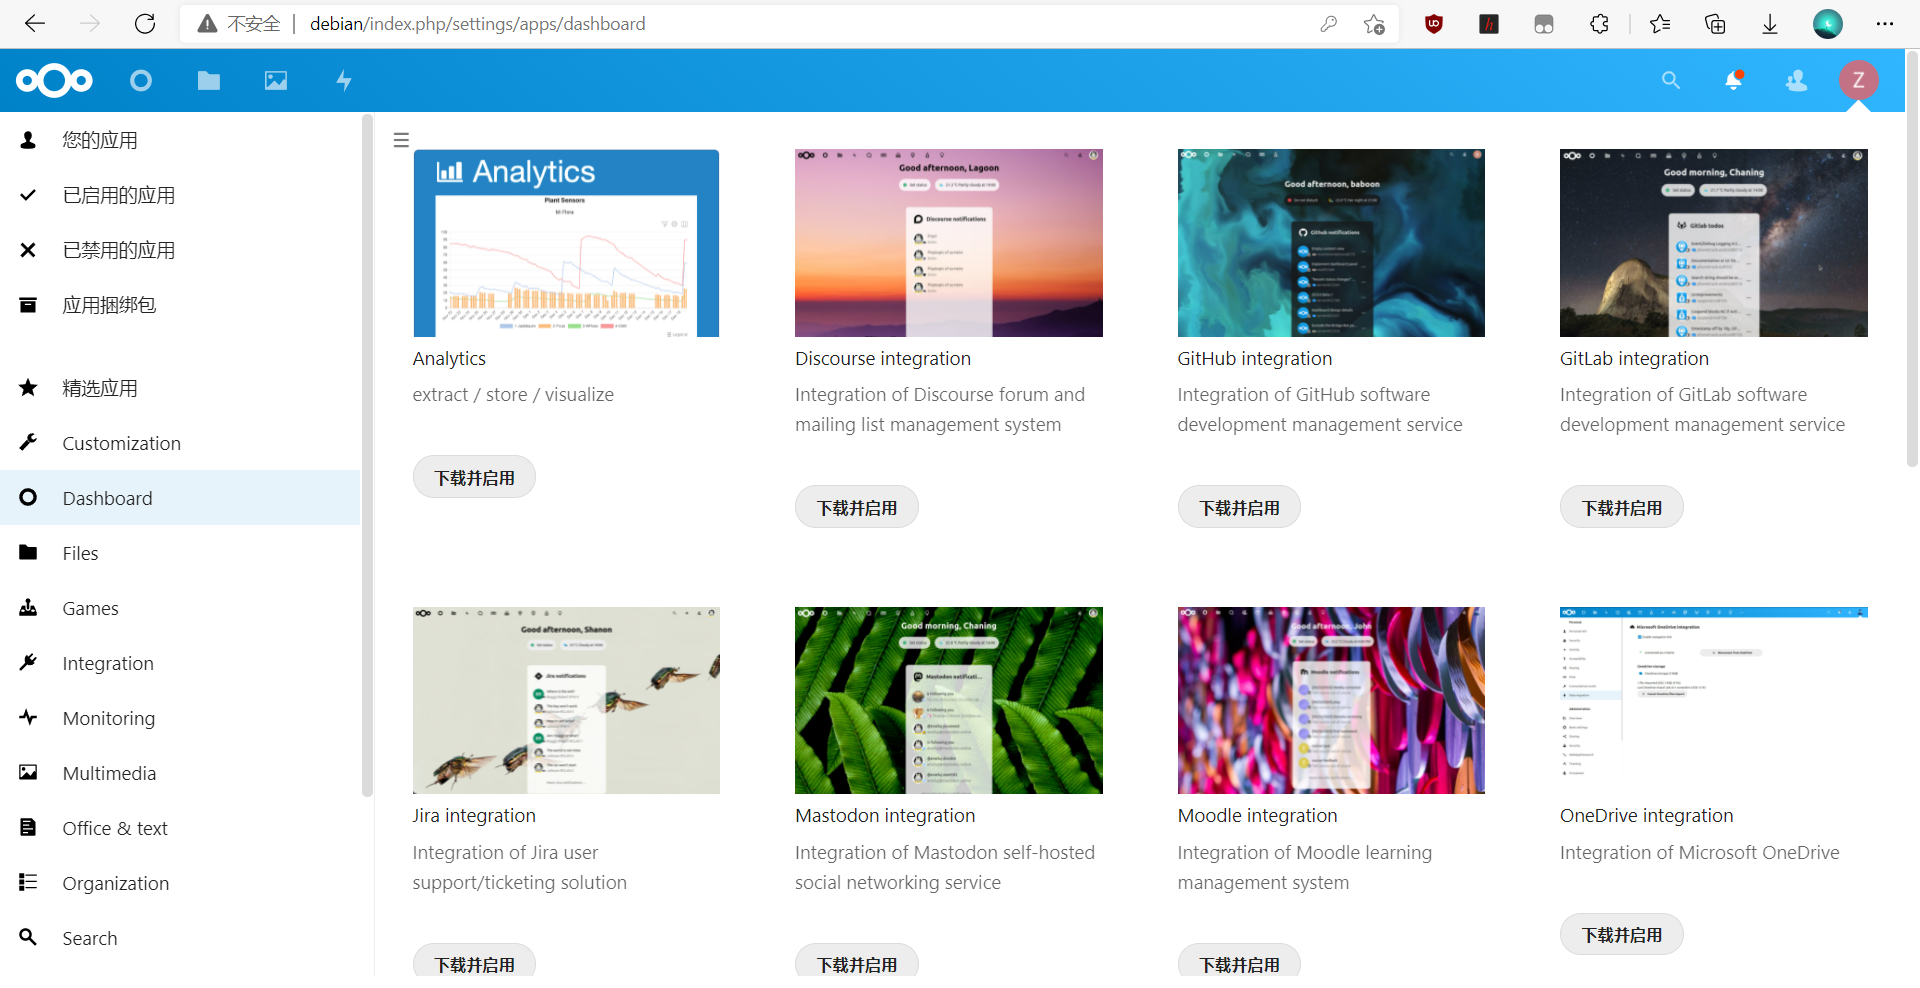Open the OneDrive integration screenshot
The image size is (1920, 988).
coord(1714,700)
